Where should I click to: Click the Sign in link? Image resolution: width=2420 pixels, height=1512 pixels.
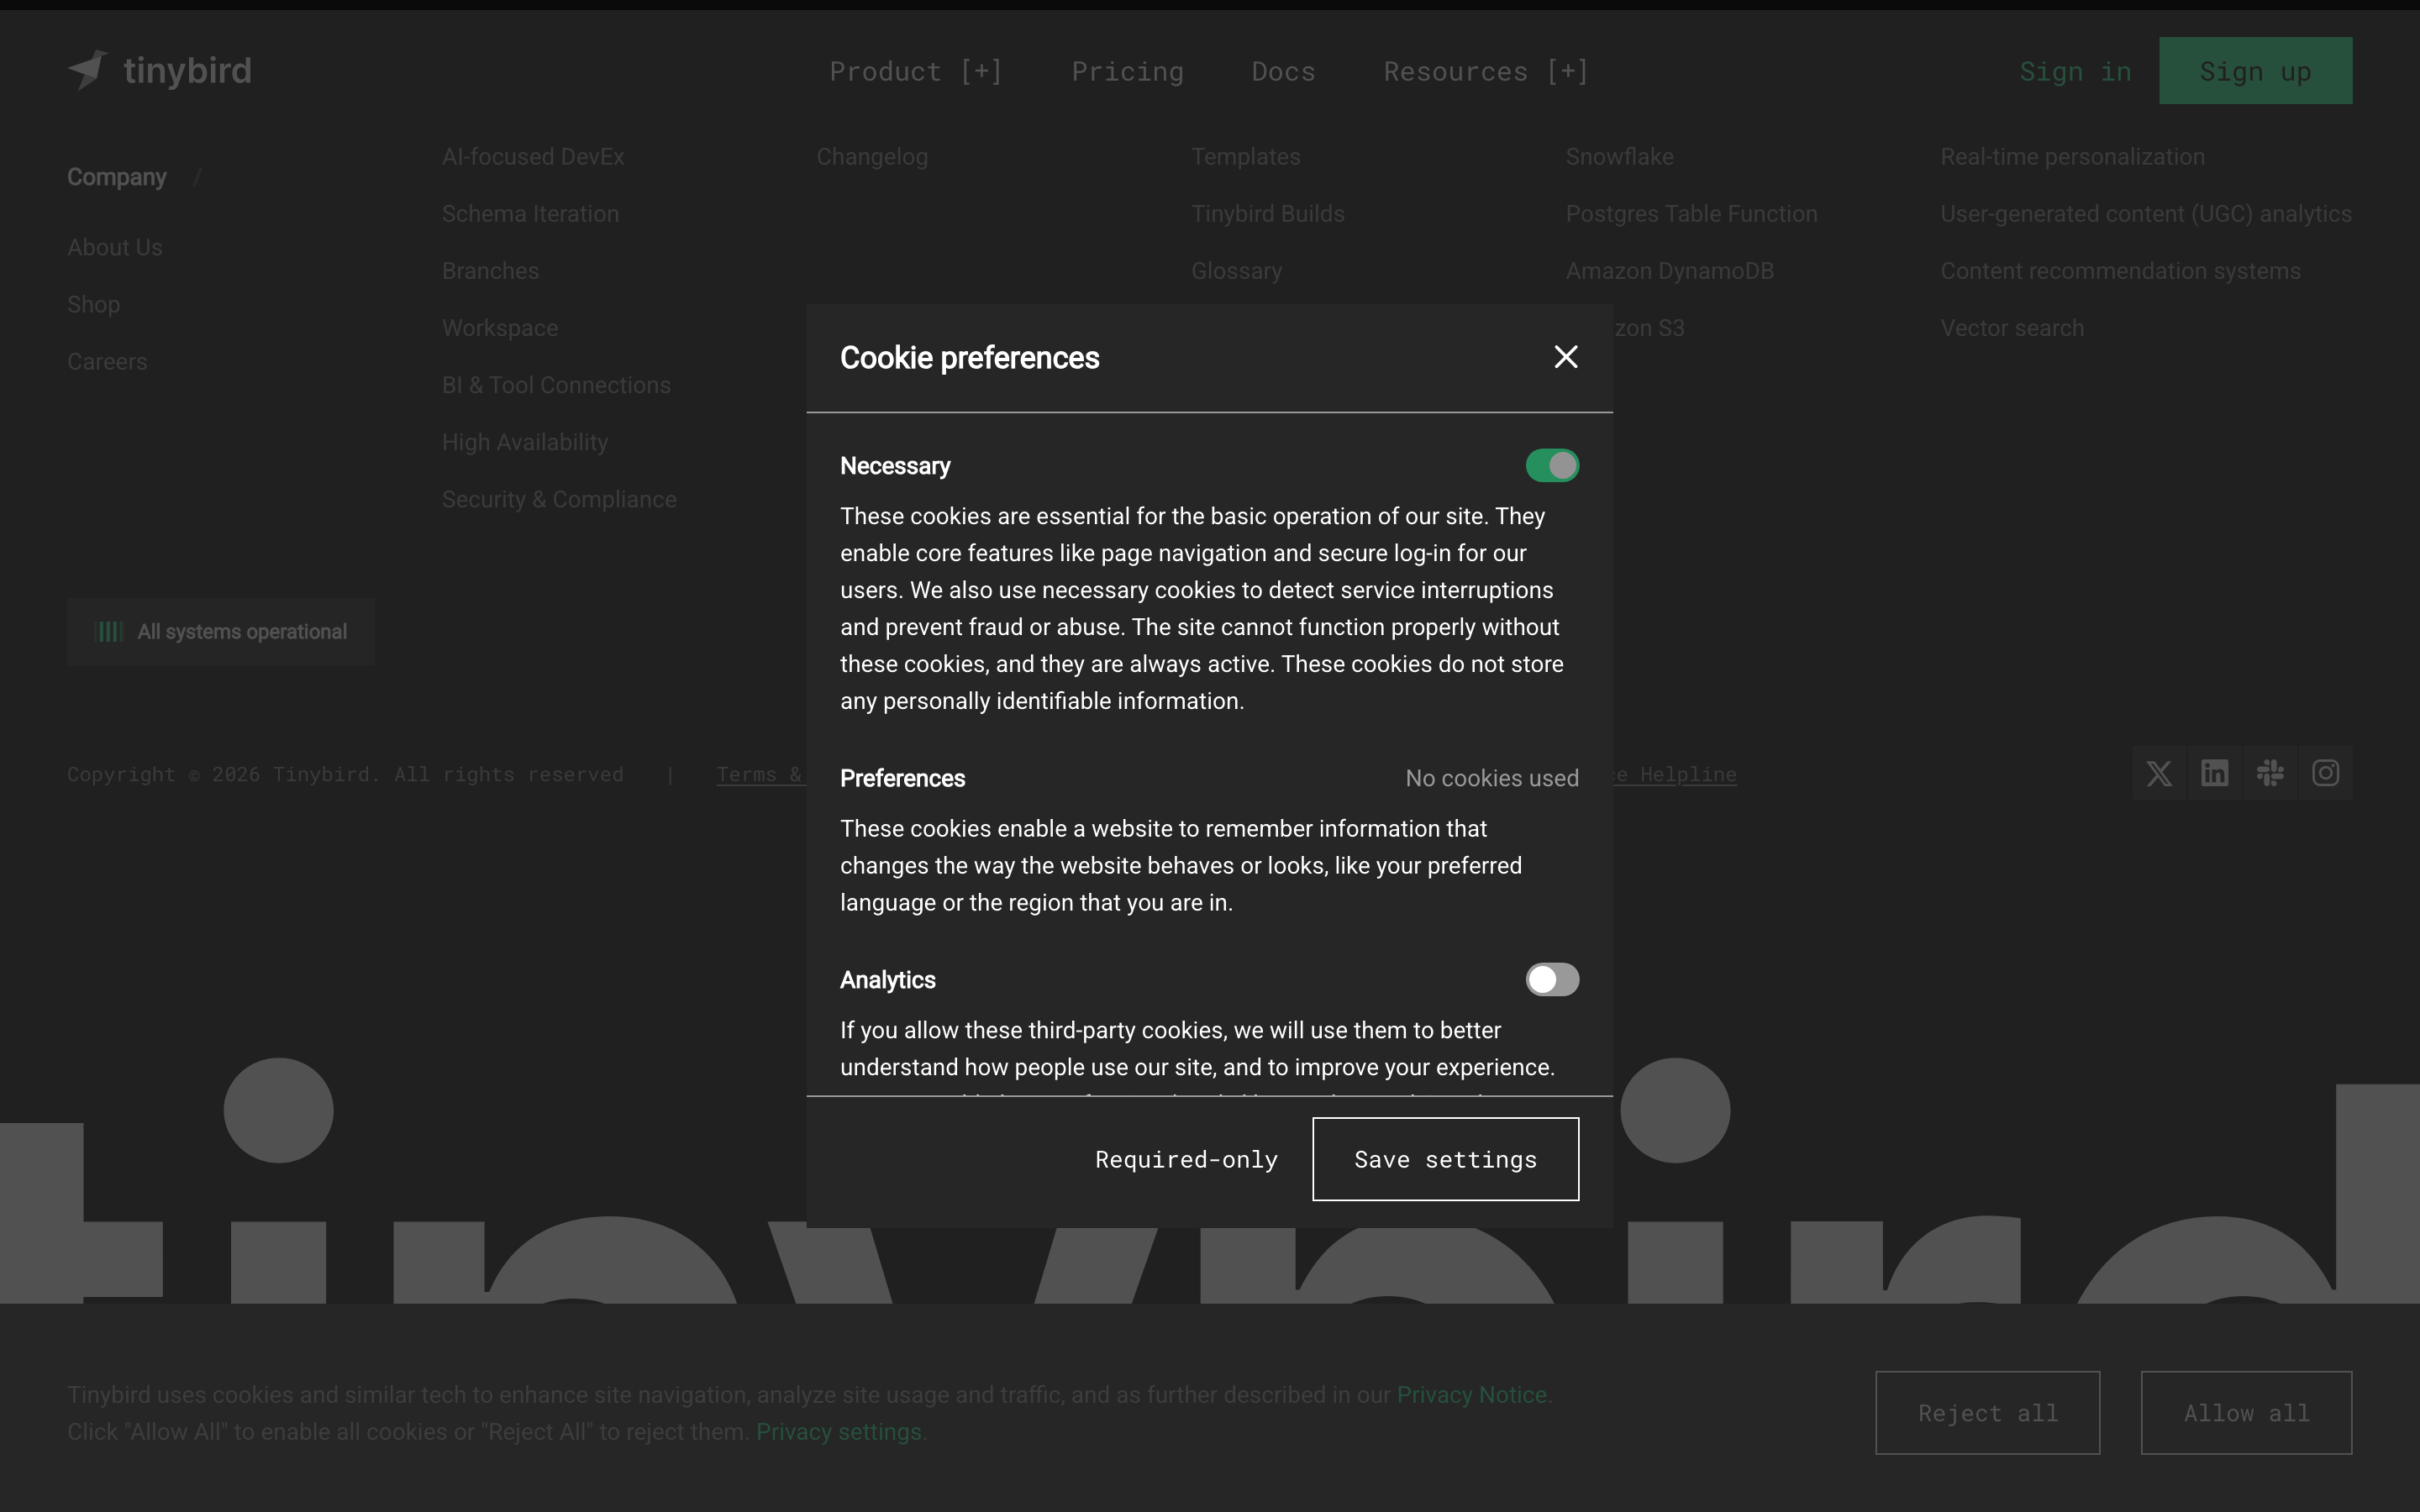2075,71
